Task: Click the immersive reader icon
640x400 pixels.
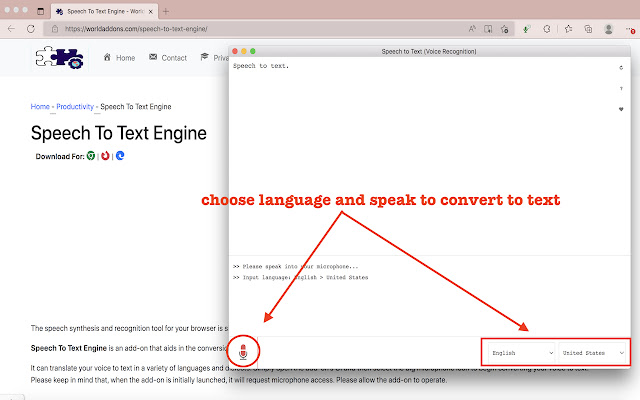Action: [x=488, y=29]
